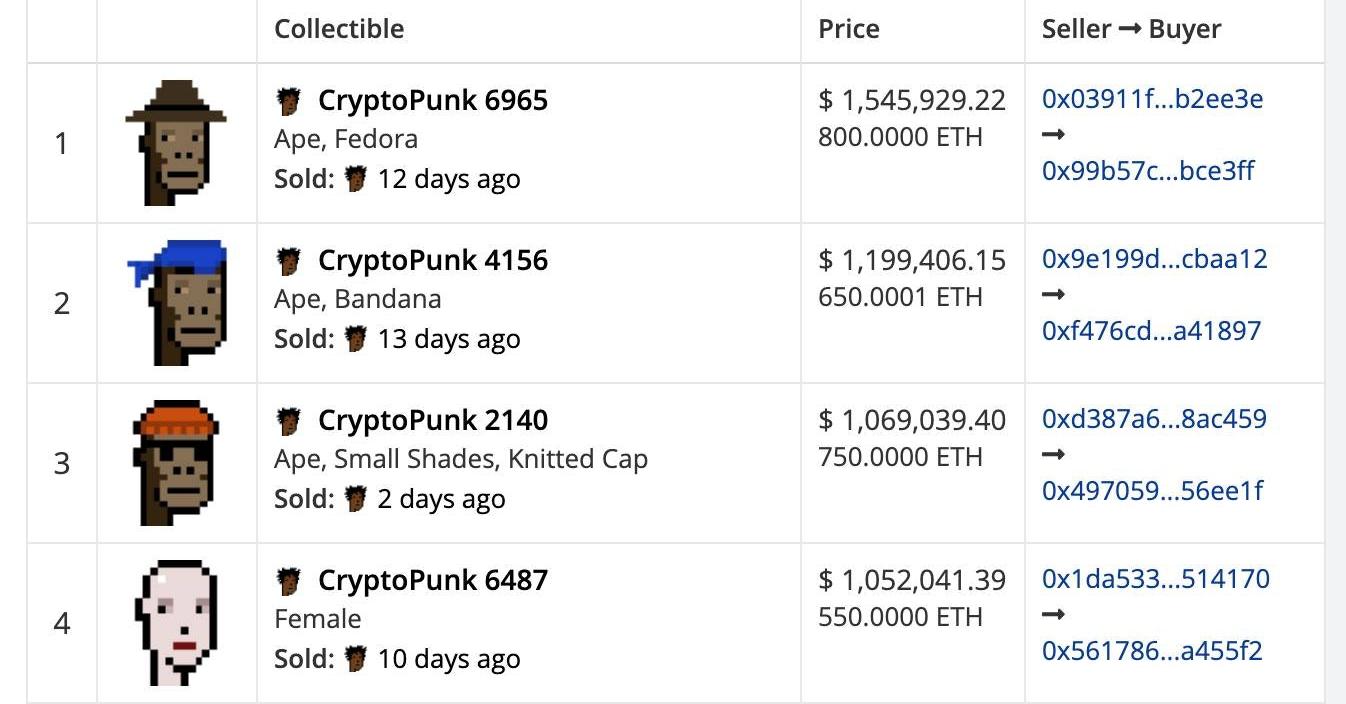
Task: Click small icon beside CryptoPunk 6965 title
Action: point(289,100)
